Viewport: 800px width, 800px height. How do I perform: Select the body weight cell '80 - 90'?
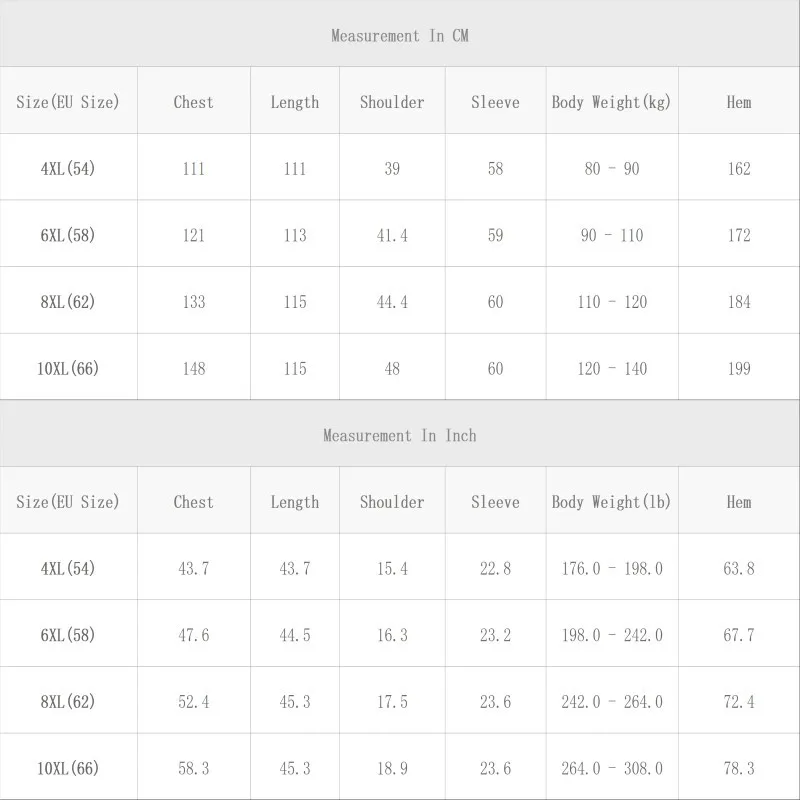tap(612, 169)
